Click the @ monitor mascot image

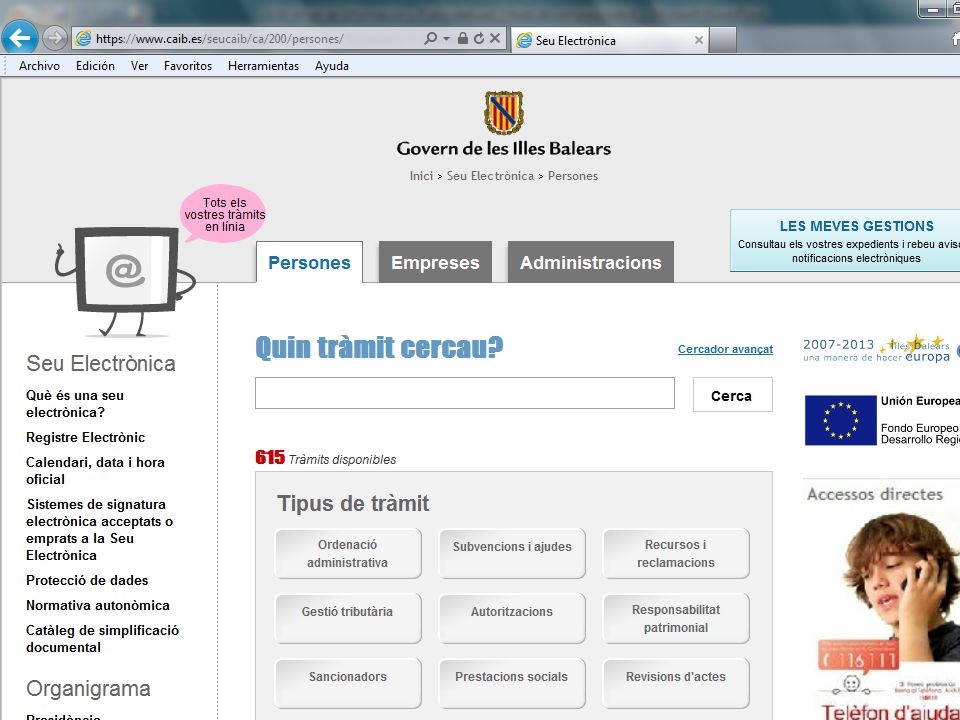tap(126, 282)
